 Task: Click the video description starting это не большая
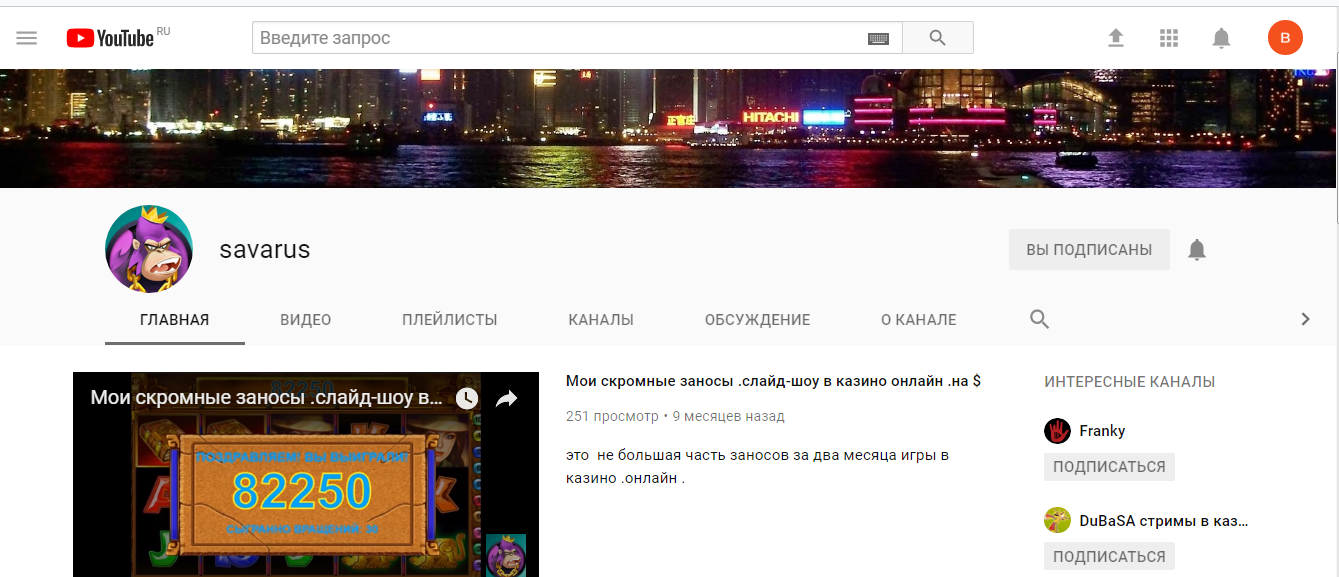[757, 467]
